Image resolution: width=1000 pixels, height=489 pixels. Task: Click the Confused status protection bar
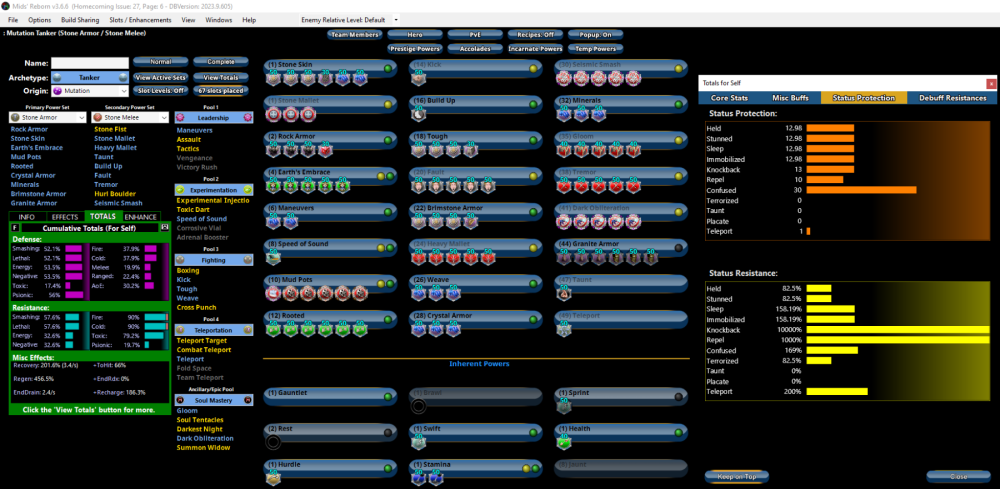coord(847,190)
